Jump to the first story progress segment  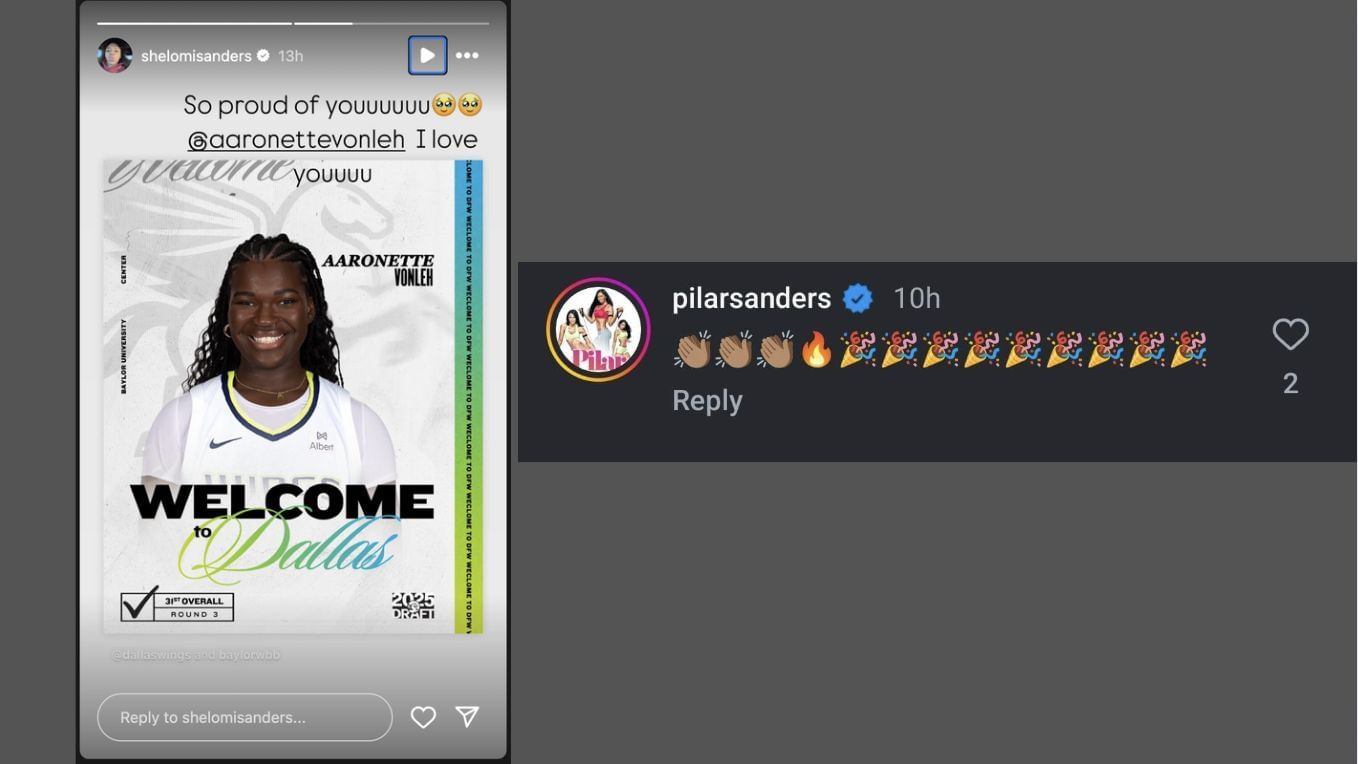point(194,23)
